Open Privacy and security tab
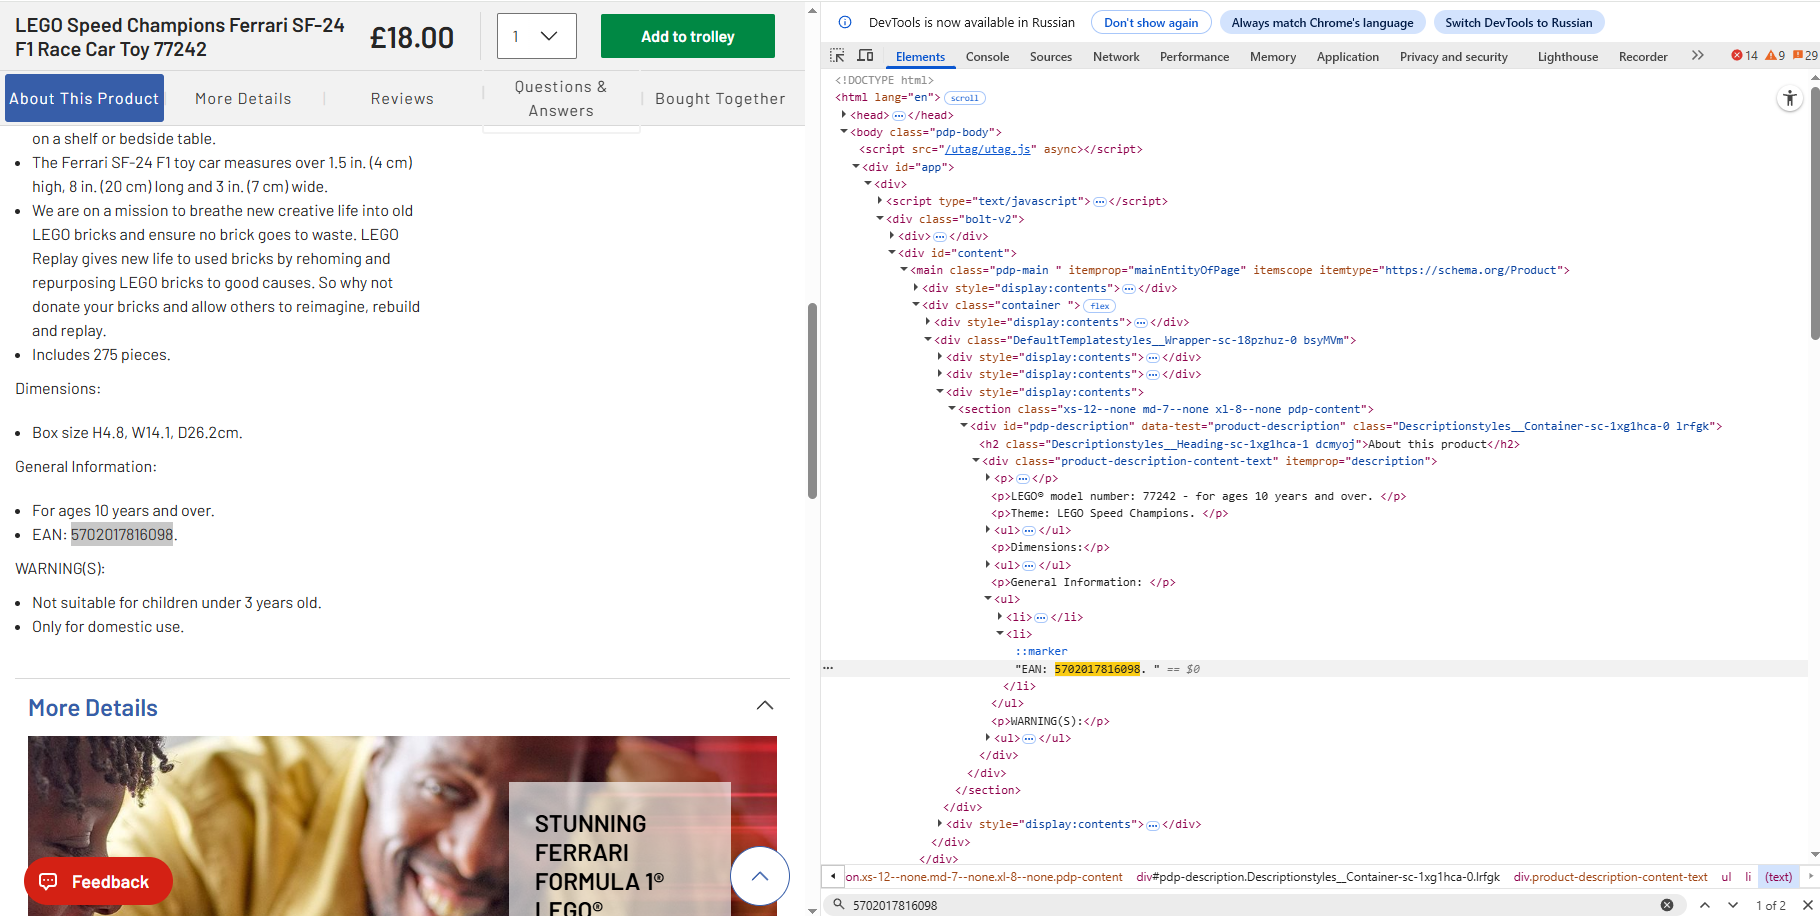This screenshot has width=1820, height=916. point(1454,57)
